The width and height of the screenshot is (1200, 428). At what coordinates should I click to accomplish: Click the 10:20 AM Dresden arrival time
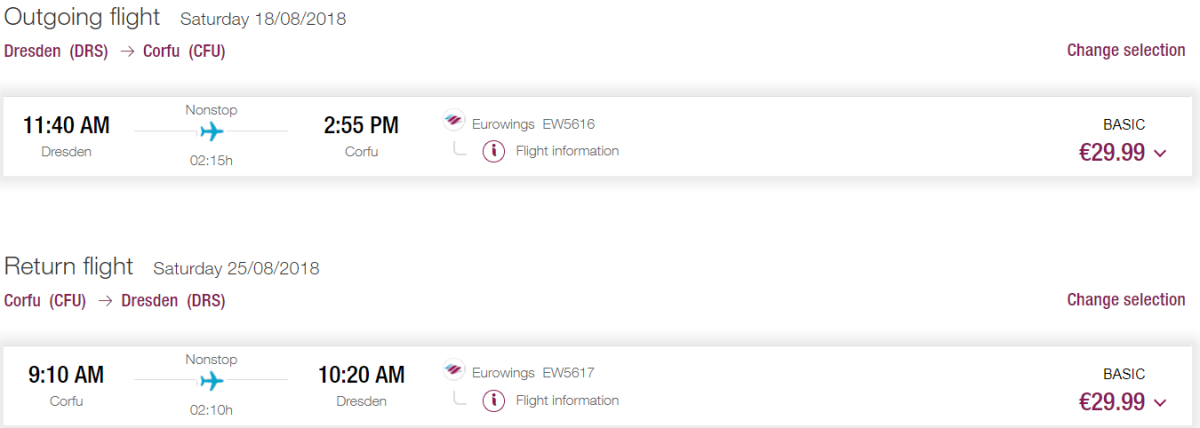(x=361, y=375)
